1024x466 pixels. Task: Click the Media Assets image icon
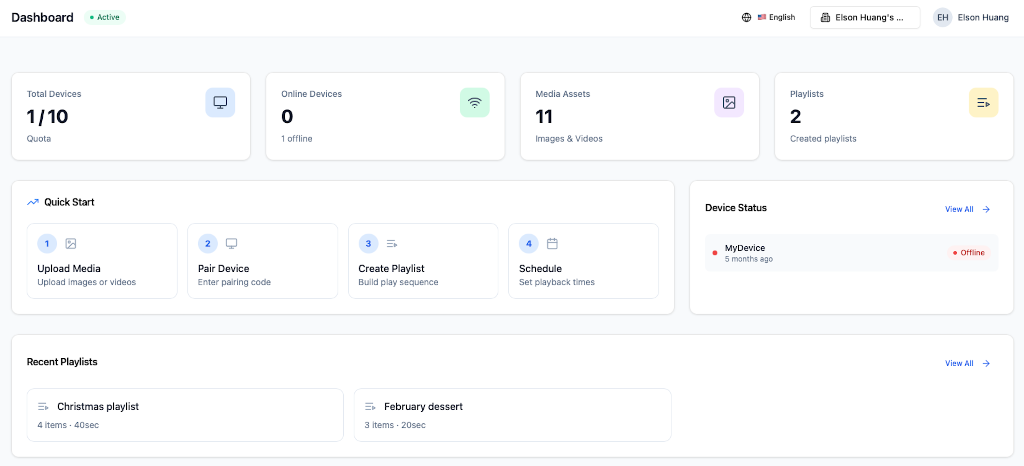729,102
